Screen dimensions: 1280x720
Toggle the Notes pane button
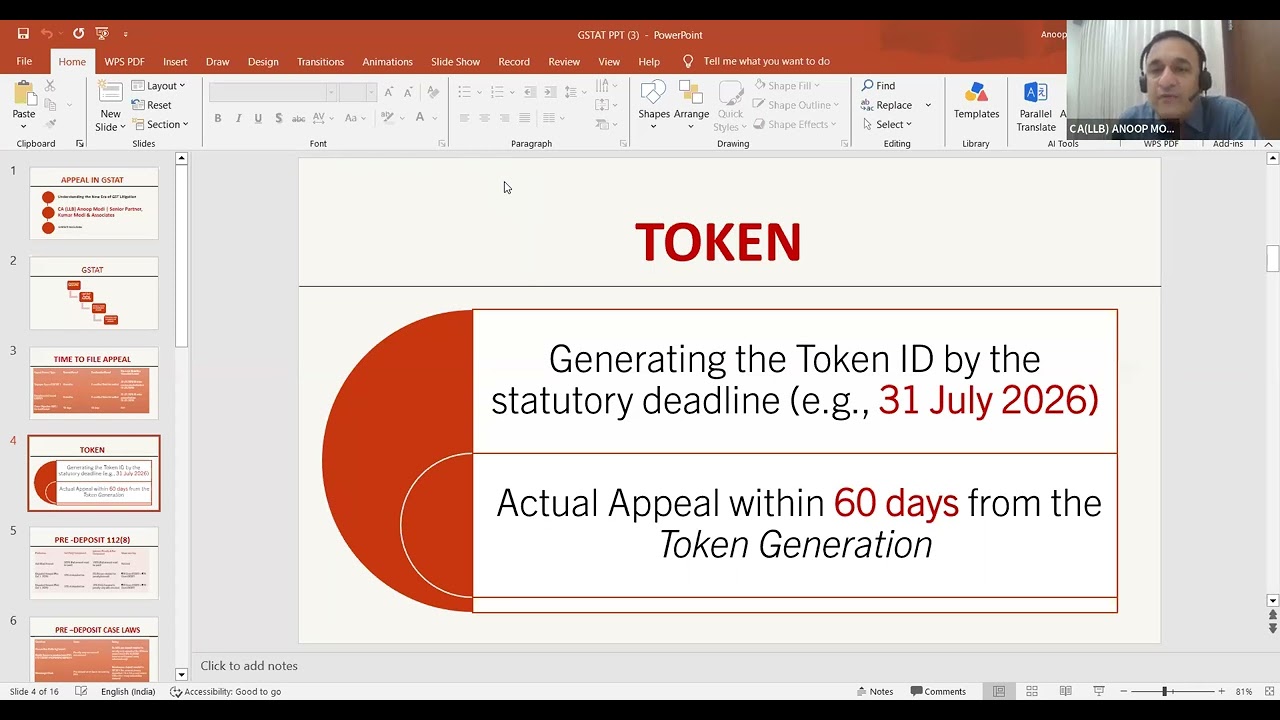(x=874, y=691)
